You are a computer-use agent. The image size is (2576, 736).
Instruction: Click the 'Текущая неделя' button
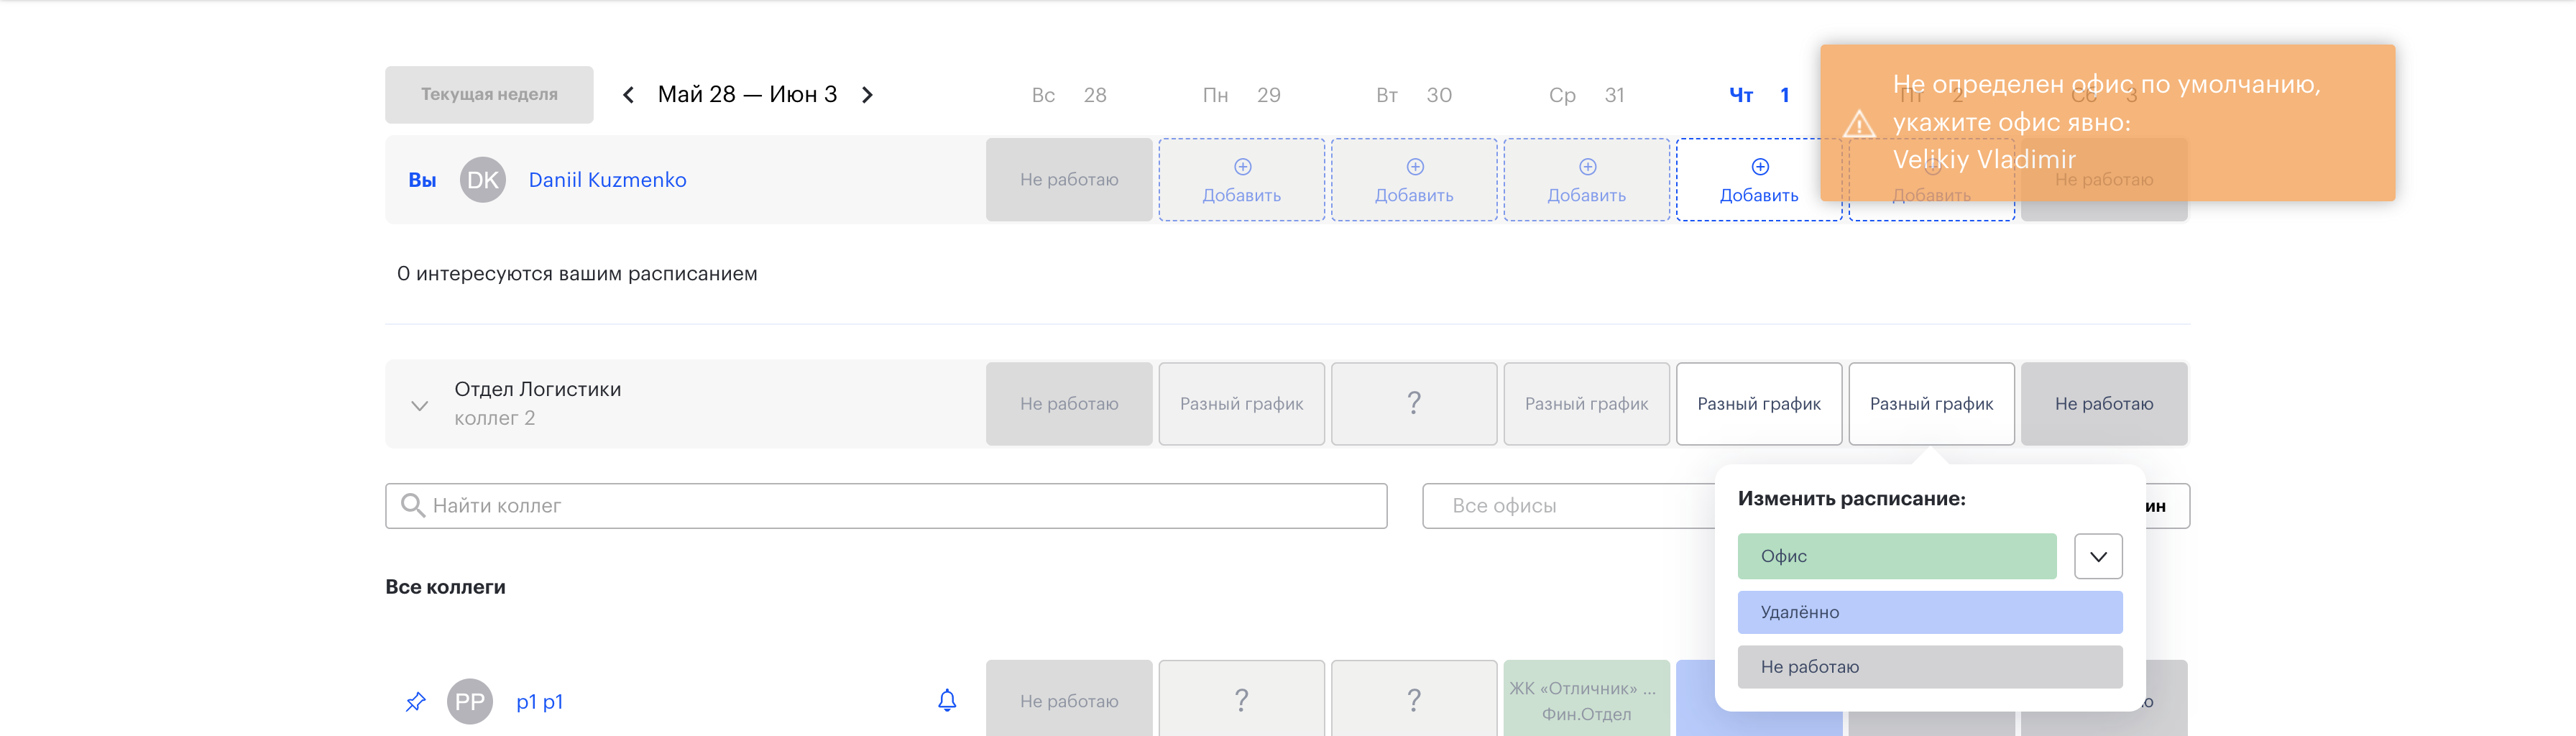tap(489, 94)
